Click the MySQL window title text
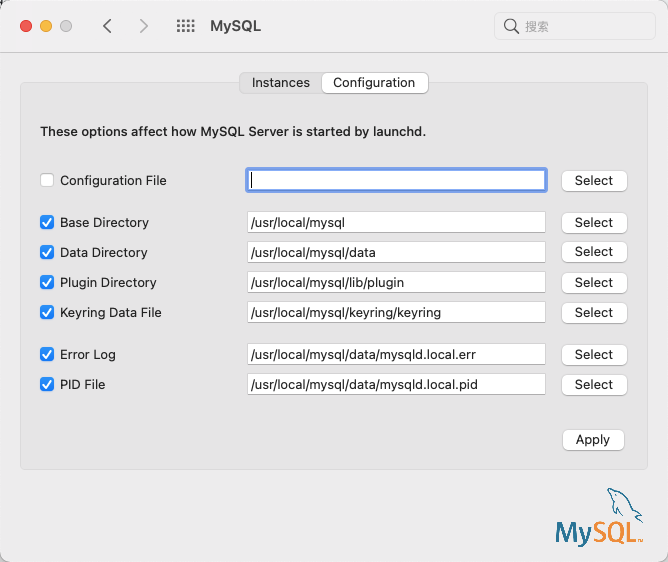The height and width of the screenshot is (562, 668). click(x=236, y=26)
